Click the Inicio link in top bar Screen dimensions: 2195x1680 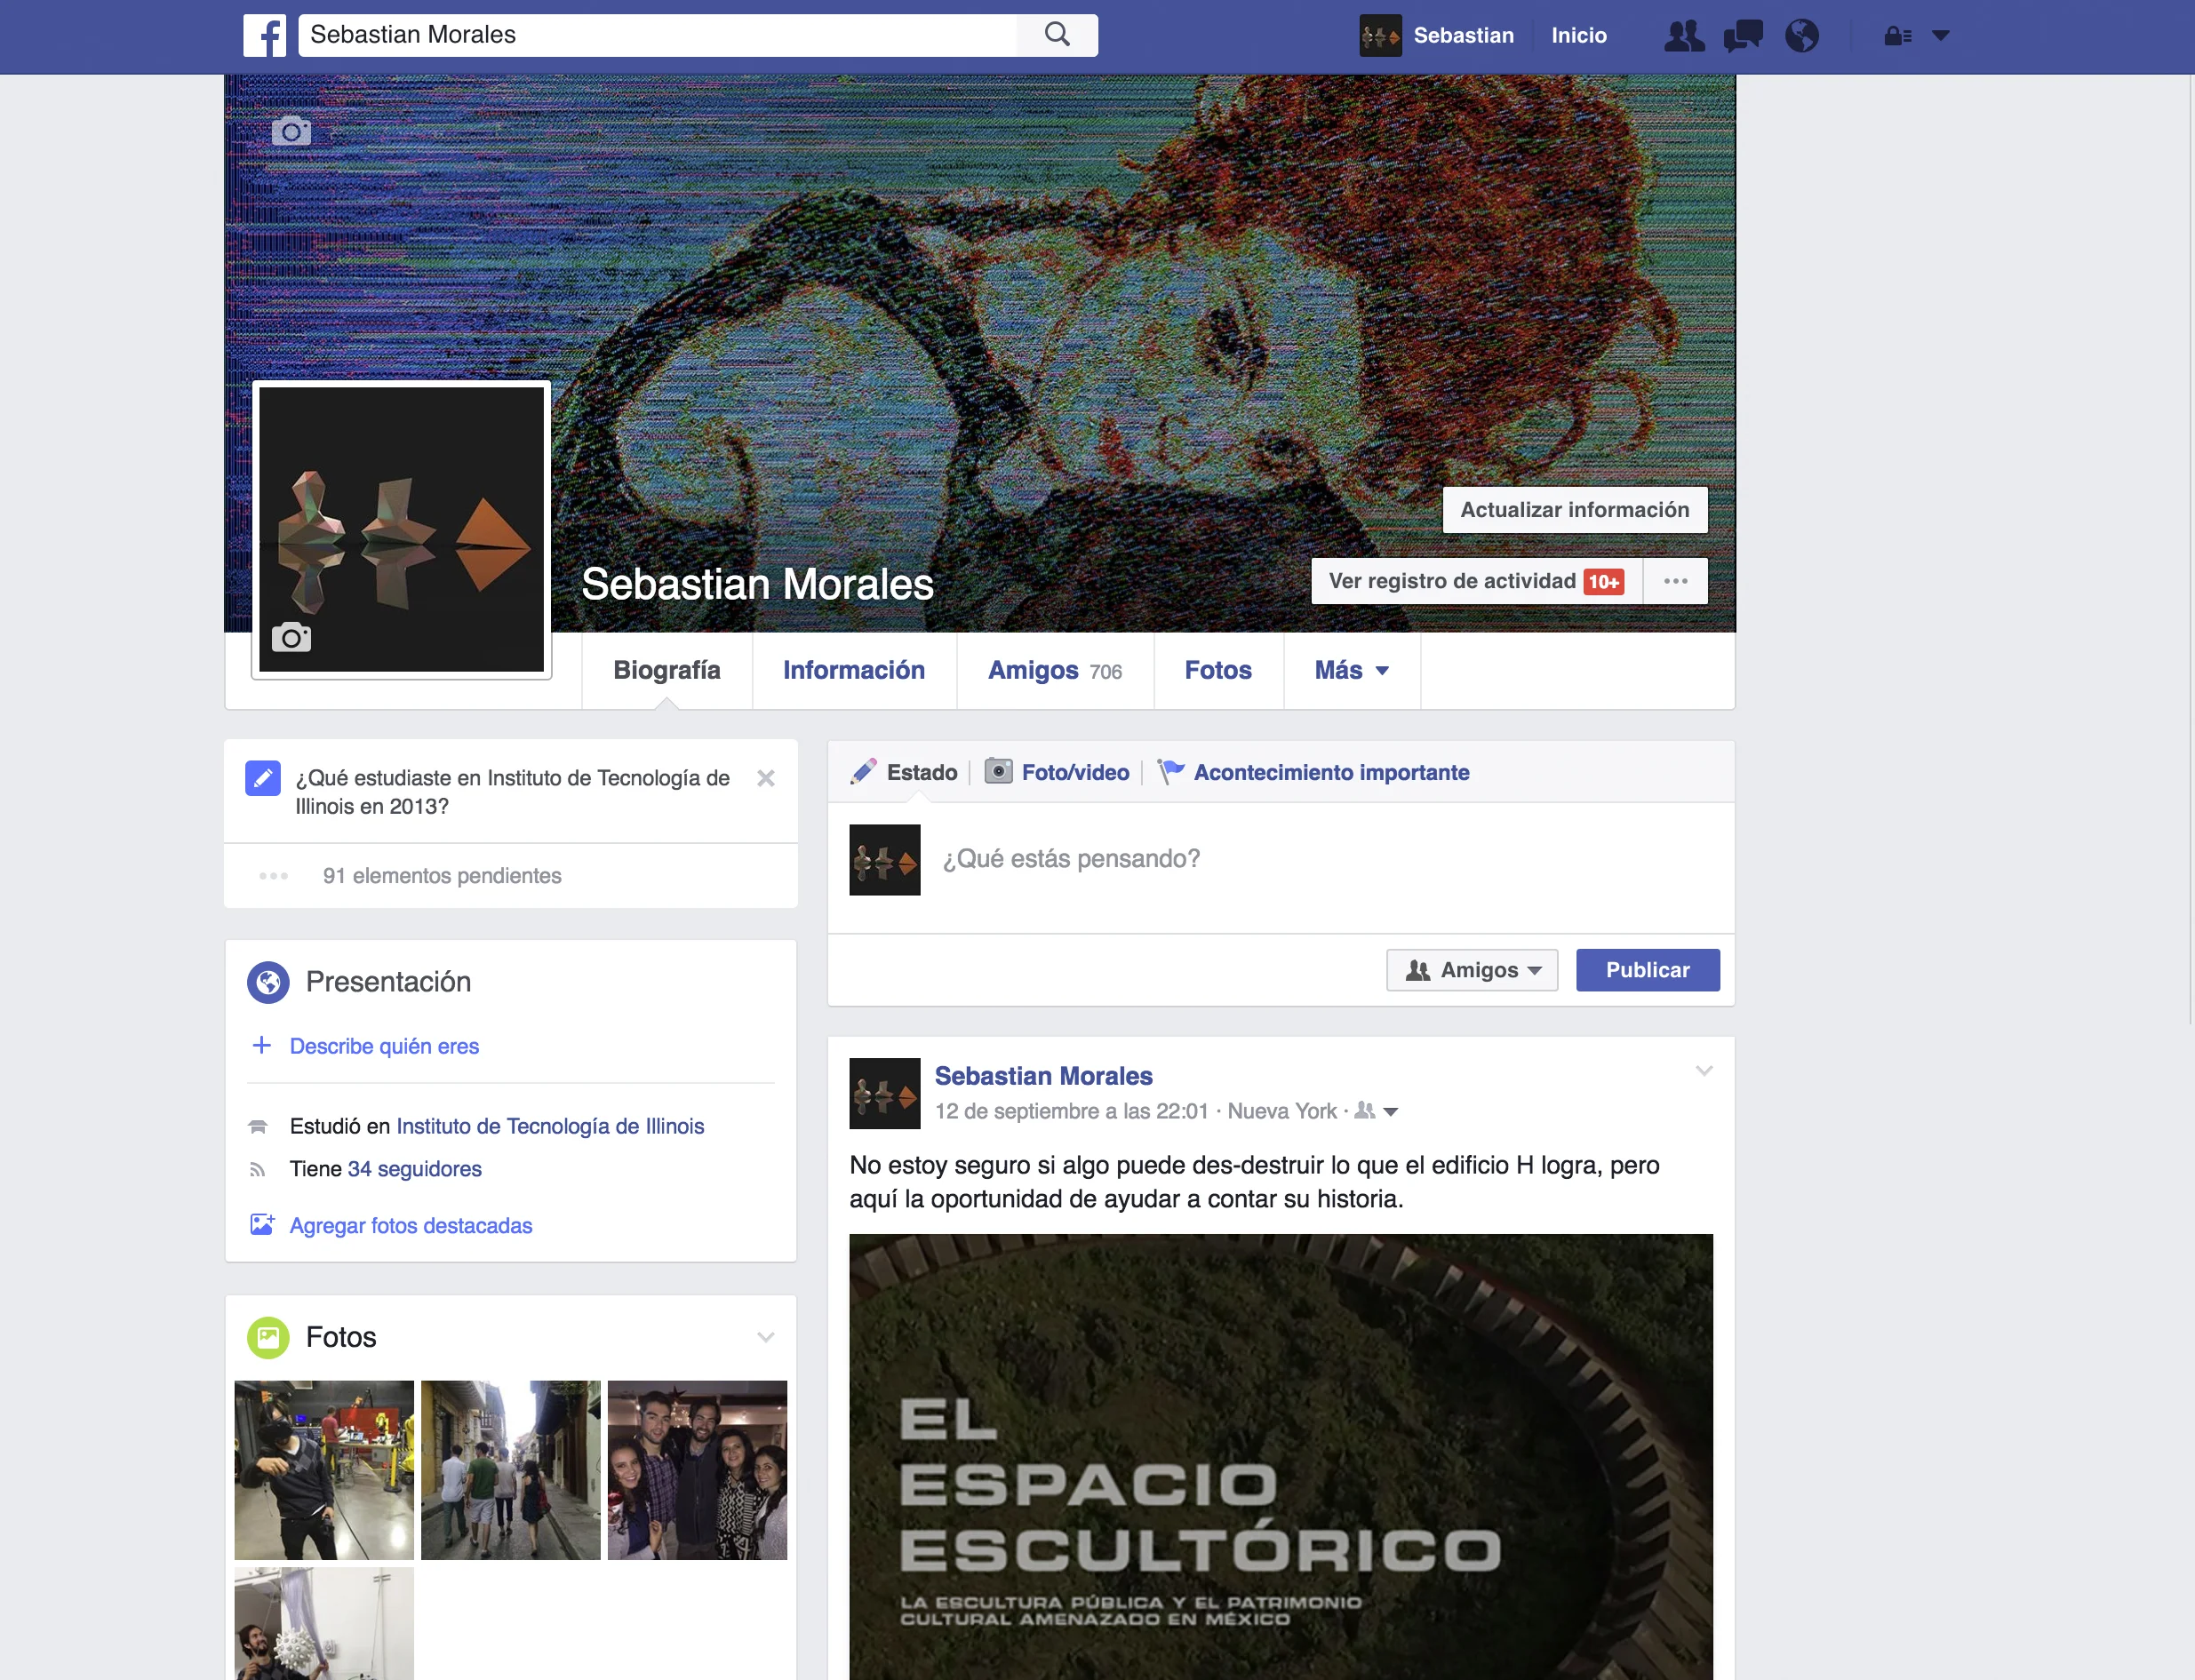[x=1579, y=36]
